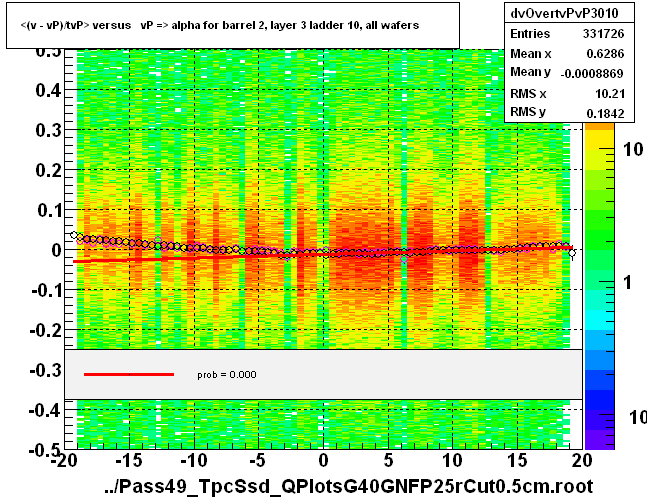Viewport: 647px width, 499px height.
Task: Click the plot title text box
Action: 233,26
